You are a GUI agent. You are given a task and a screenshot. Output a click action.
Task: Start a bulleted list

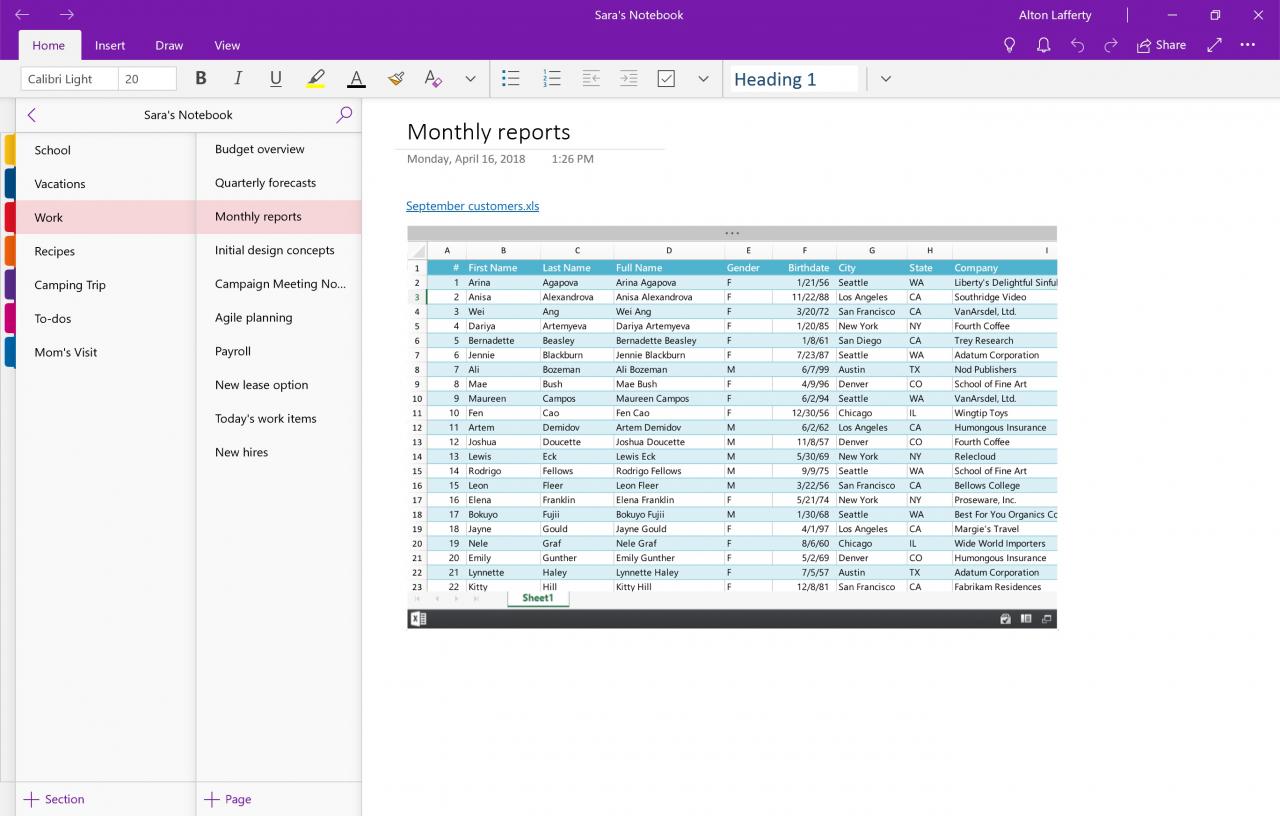[511, 78]
